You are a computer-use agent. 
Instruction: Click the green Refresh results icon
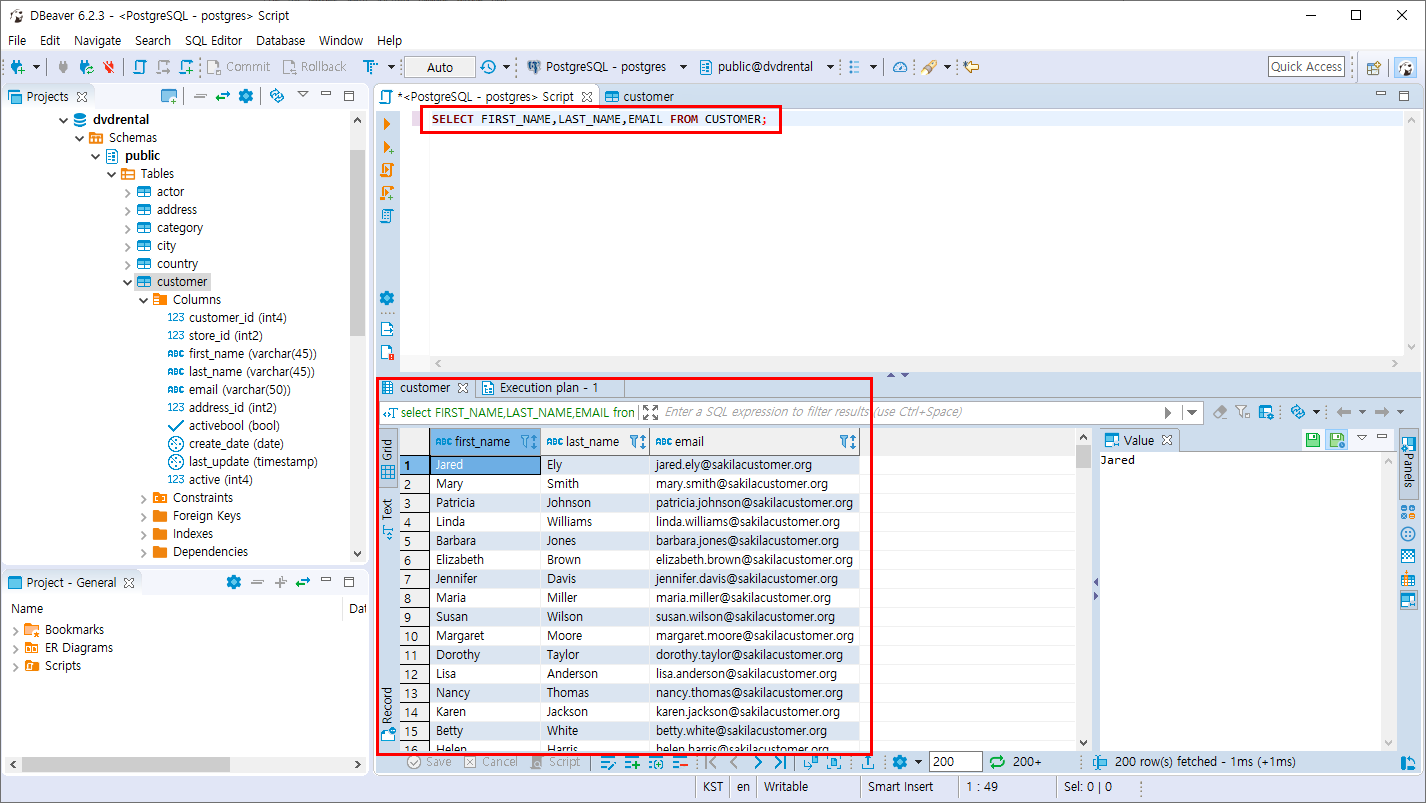(996, 762)
